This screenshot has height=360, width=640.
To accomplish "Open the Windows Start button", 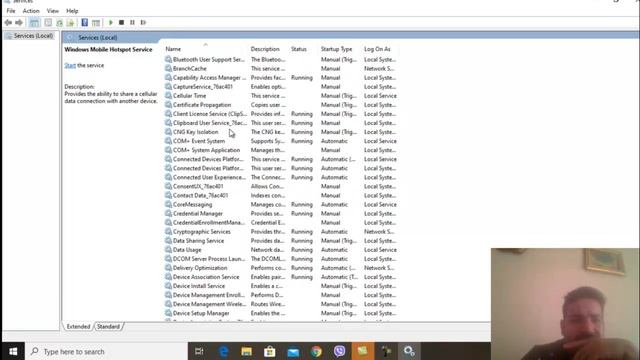I will tap(13, 351).
